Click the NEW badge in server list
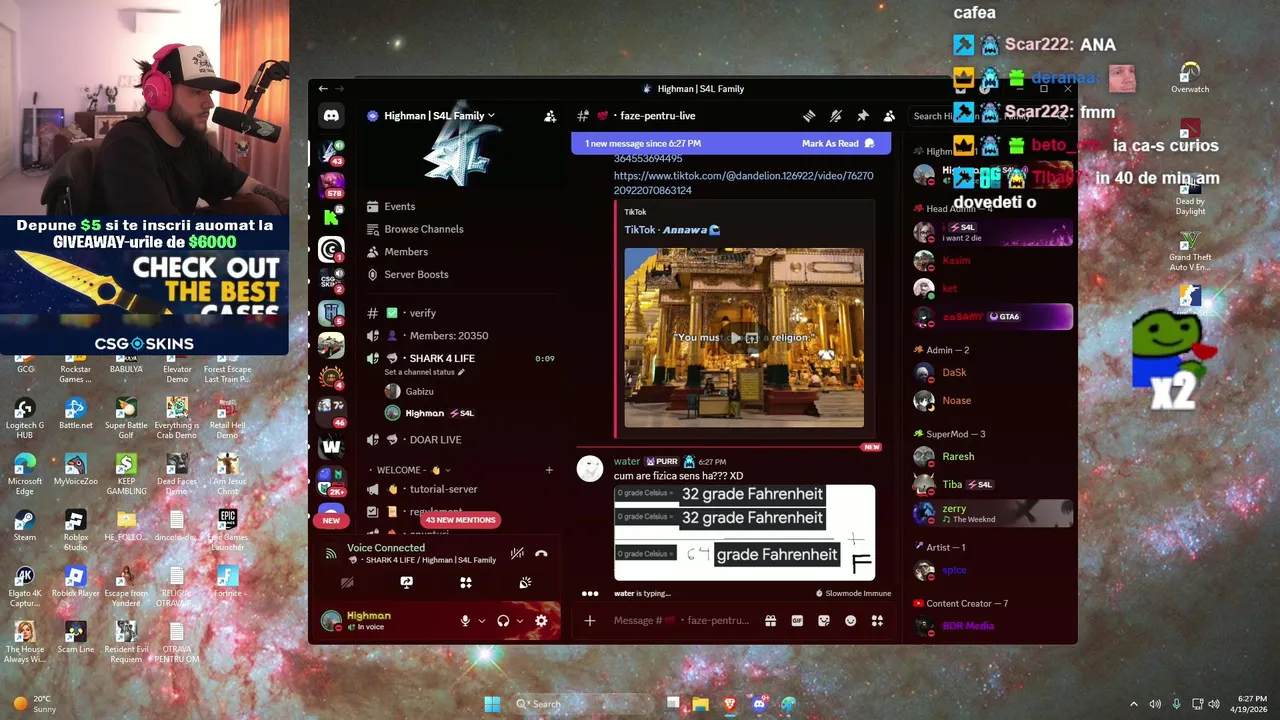The height and width of the screenshot is (720, 1280). (331, 520)
